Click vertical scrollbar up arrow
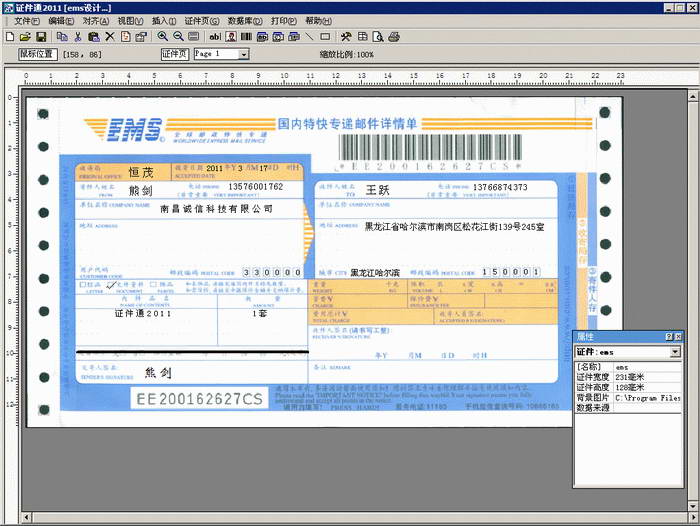 click(693, 96)
